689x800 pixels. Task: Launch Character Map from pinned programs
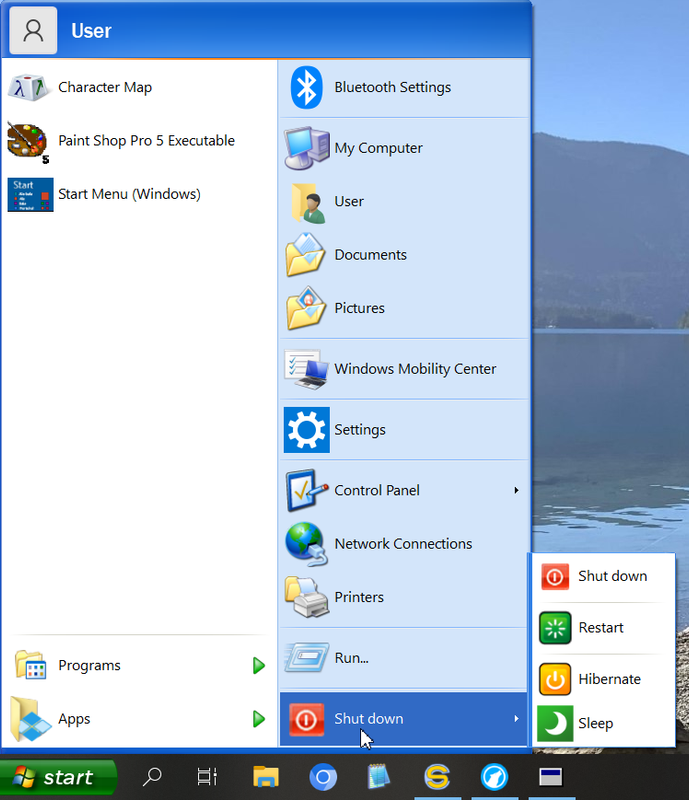click(x=104, y=87)
